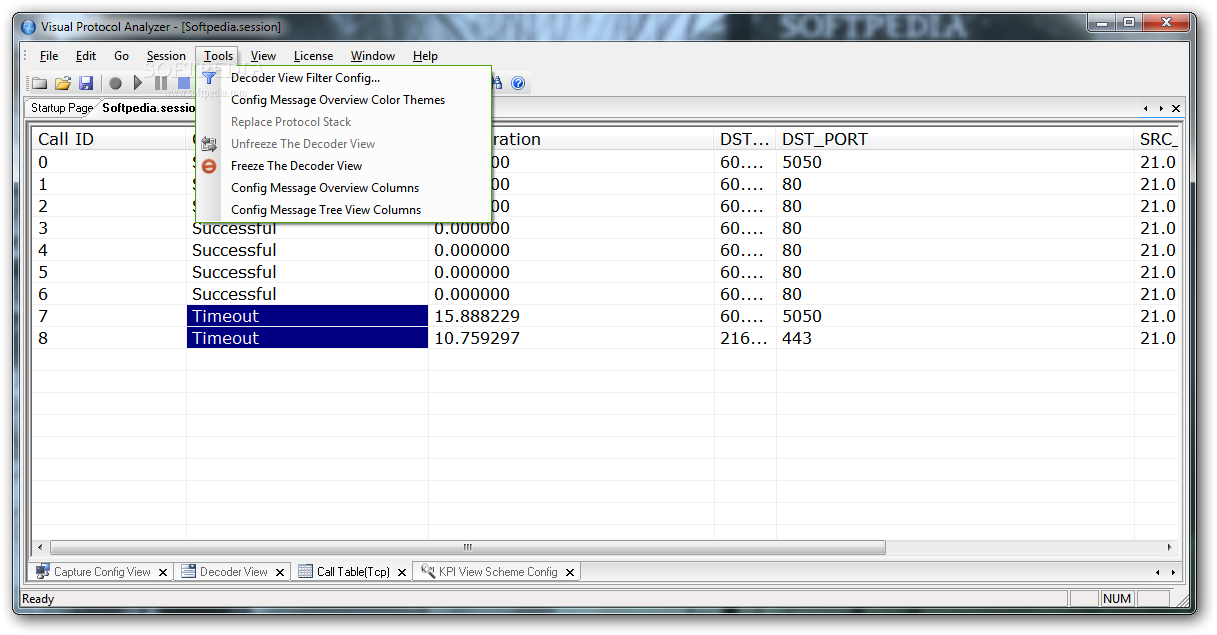The width and height of the screenshot is (1217, 635).
Task: Open the Edit menu
Action: coord(86,56)
